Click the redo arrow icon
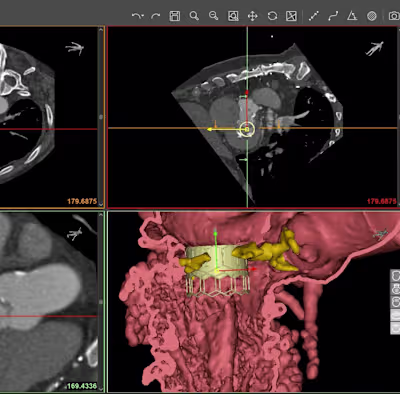The image size is (400, 394). click(156, 16)
